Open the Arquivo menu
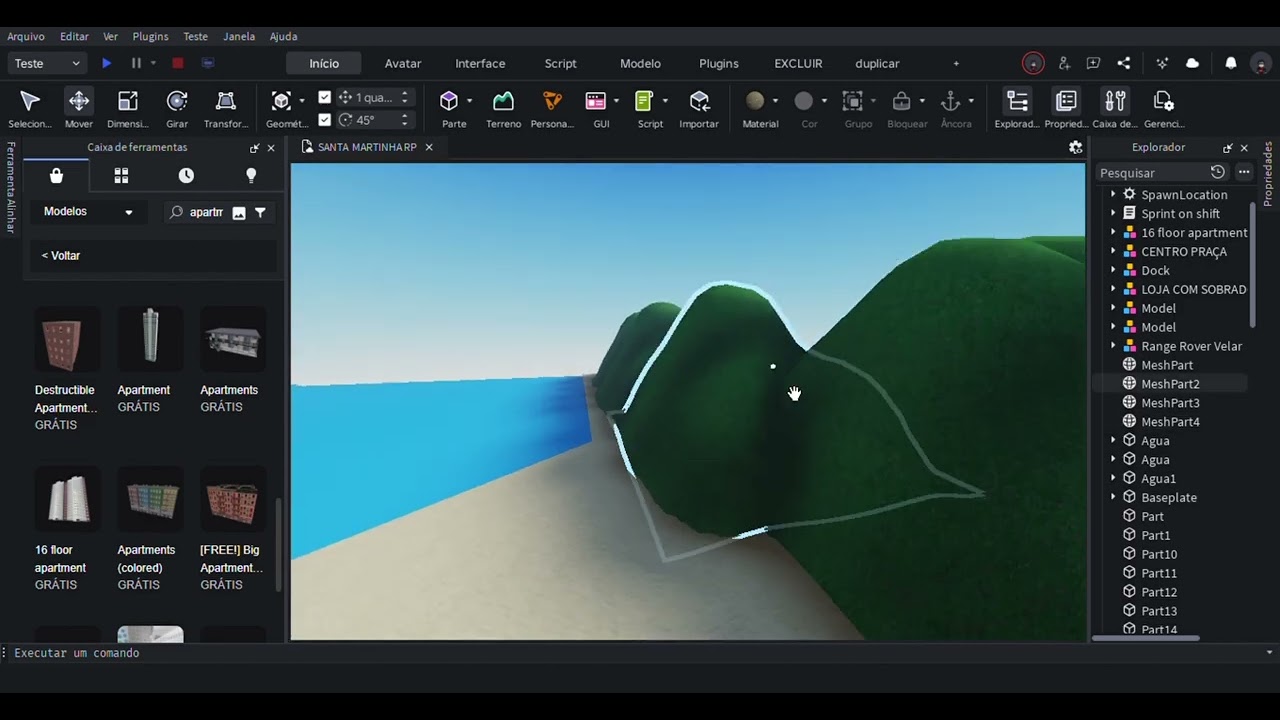1280x720 pixels. [26, 36]
